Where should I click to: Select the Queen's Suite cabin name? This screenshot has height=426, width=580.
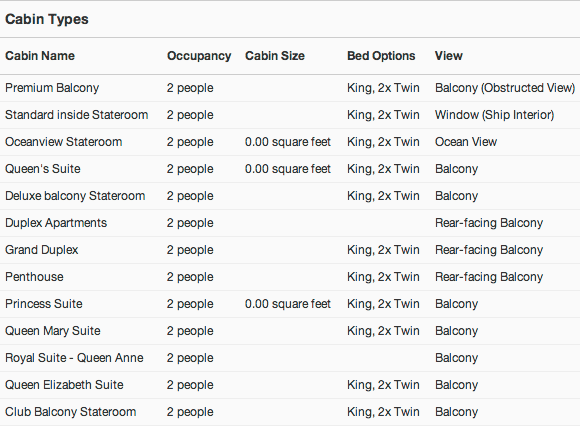[43, 169]
